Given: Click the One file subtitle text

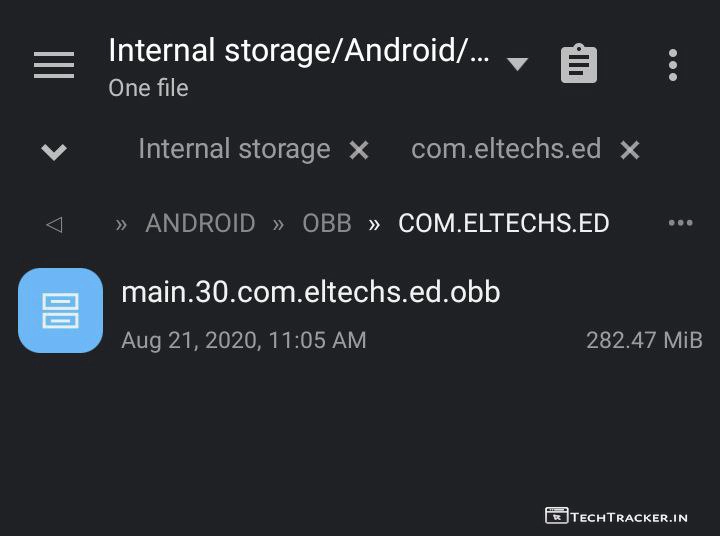Looking at the screenshot, I should point(148,88).
